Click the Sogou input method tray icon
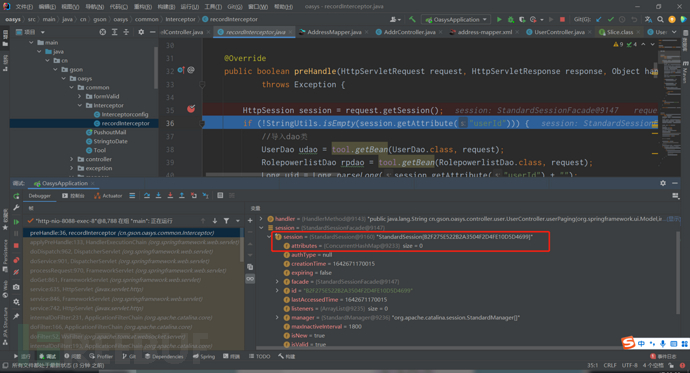The image size is (690, 373). [x=628, y=342]
